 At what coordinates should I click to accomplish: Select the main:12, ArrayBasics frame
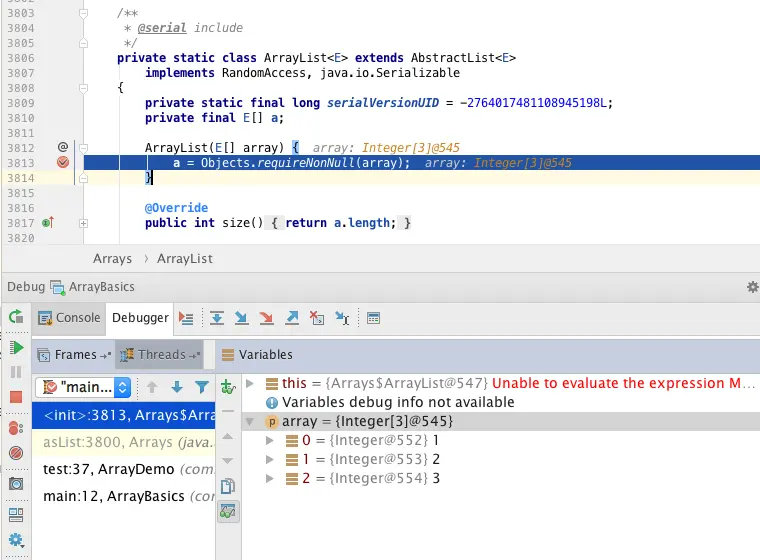point(124,496)
